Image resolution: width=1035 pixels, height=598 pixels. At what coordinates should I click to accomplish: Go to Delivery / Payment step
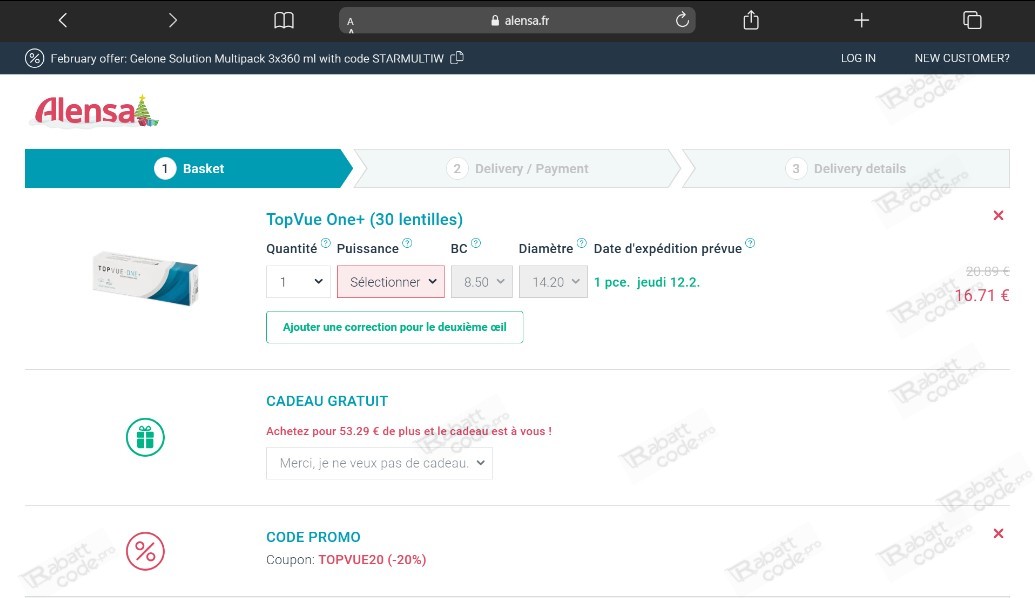pos(517,169)
